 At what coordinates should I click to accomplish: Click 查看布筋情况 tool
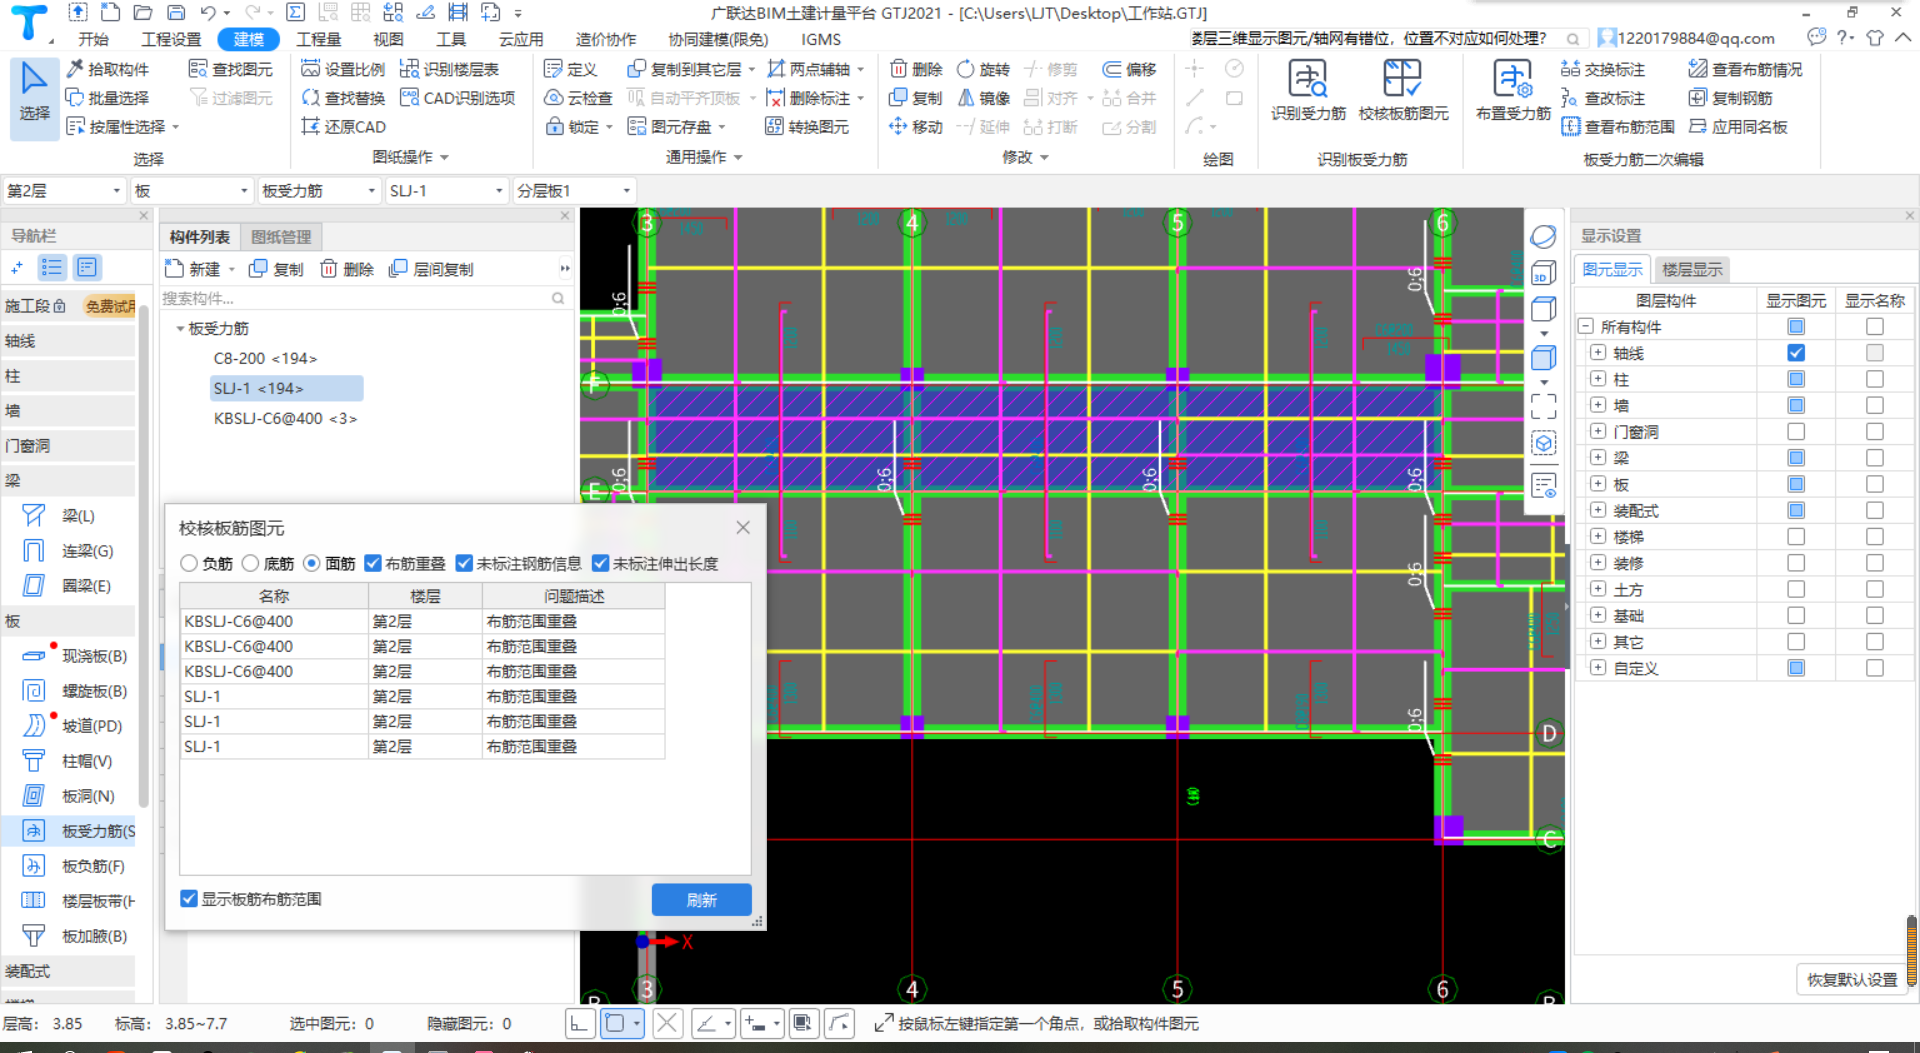click(1745, 69)
